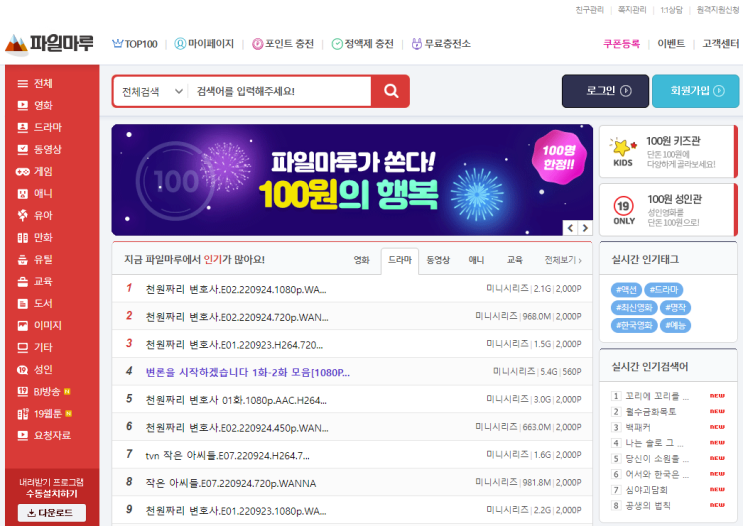
Task: Select 이미지 category icon in sidebar
Action: pyautogui.click(x=22, y=326)
